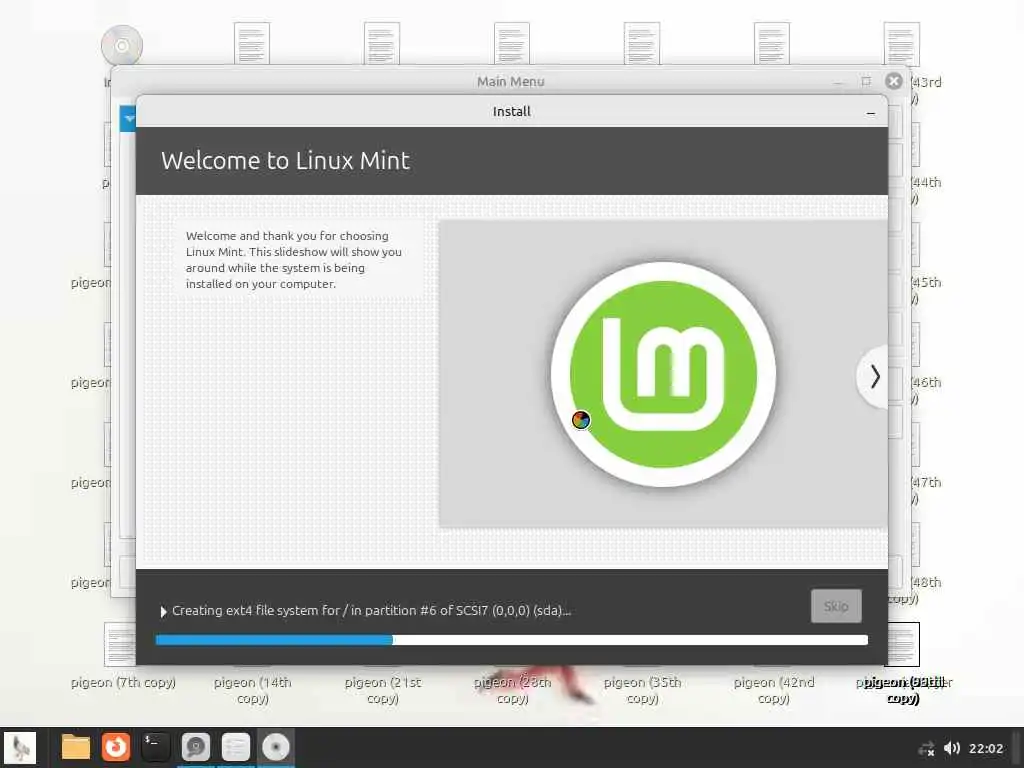This screenshot has width=1024, height=768.
Task: Open the pigeon start menu in taskbar
Action: (20, 747)
